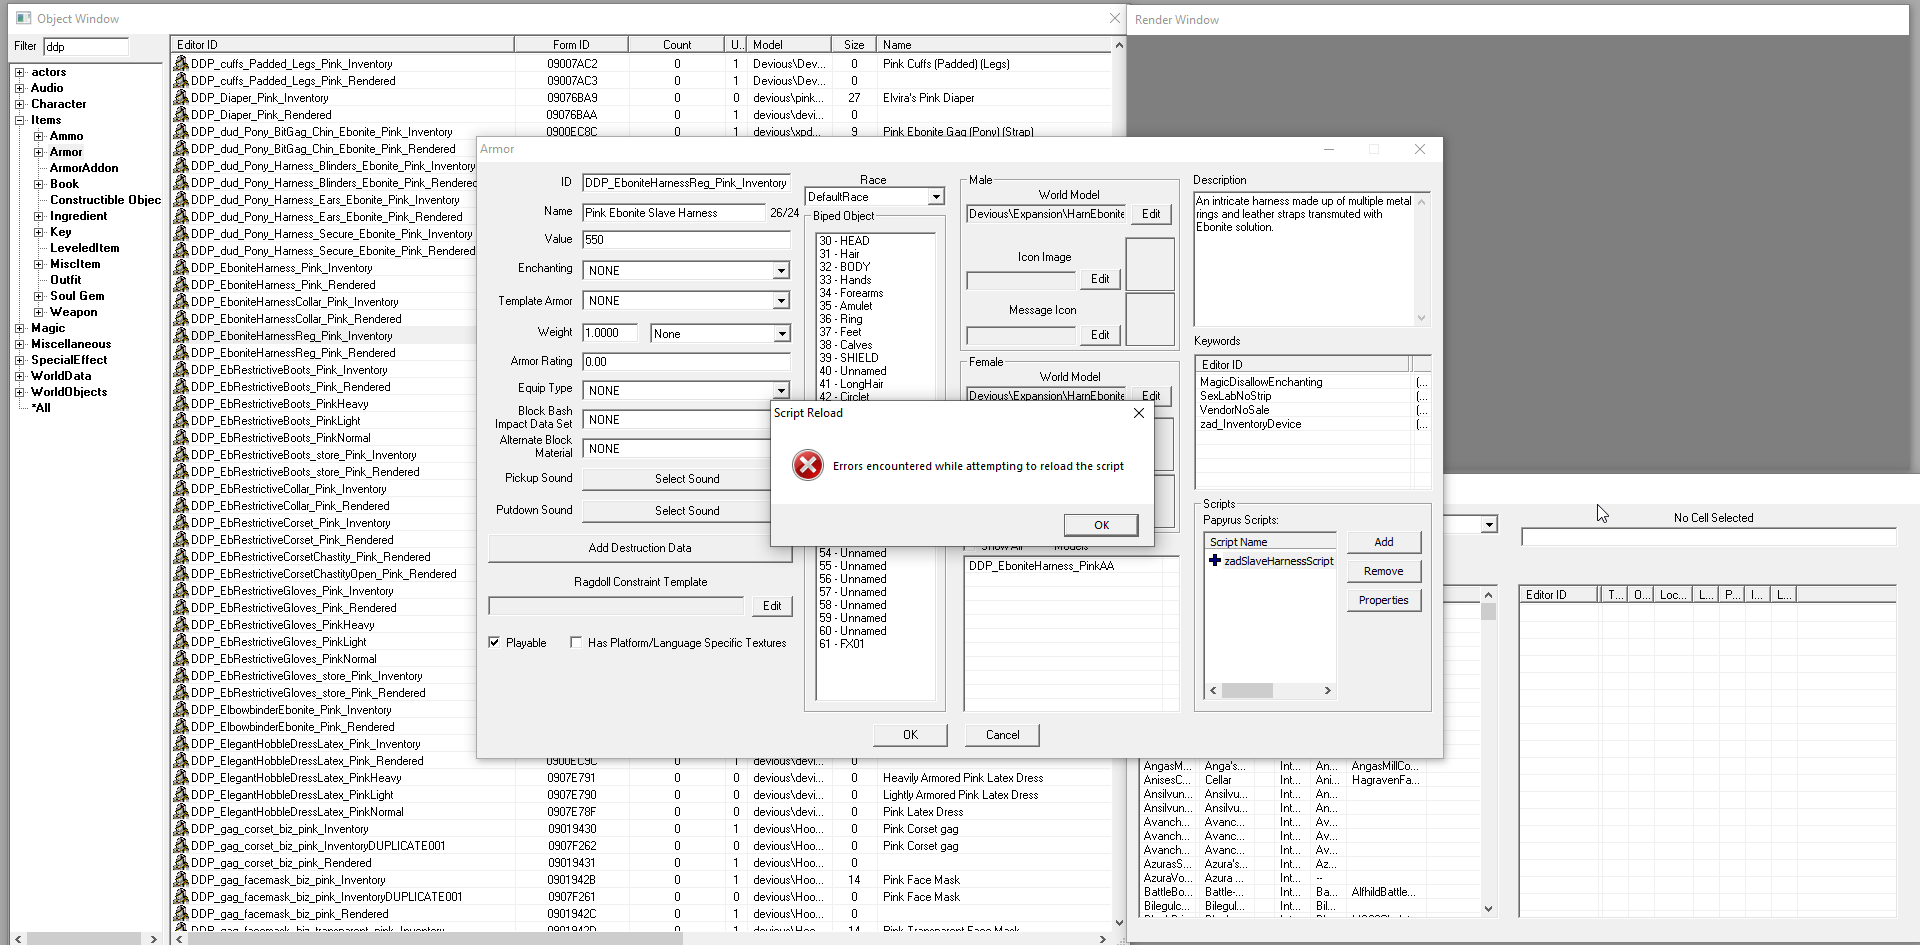Click the Edit button beside Male World Model
1920x945 pixels.
click(1151, 214)
